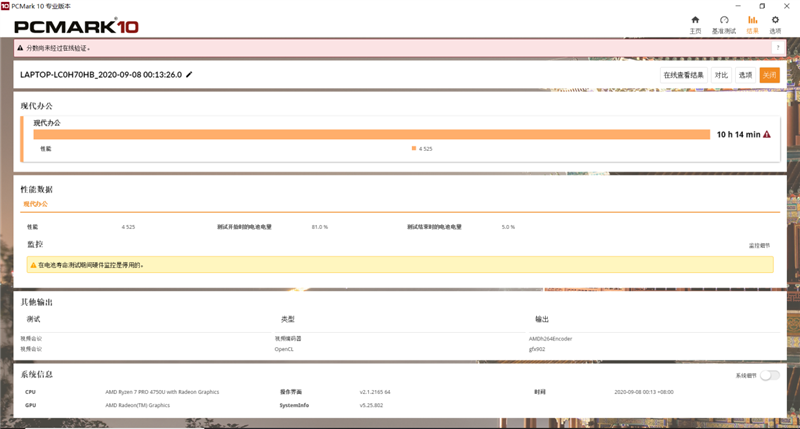The height and width of the screenshot is (429, 800).
Task: Click the result name LAPTOP-LC0H70HB_2020-09-08
Action: (x=101, y=74)
